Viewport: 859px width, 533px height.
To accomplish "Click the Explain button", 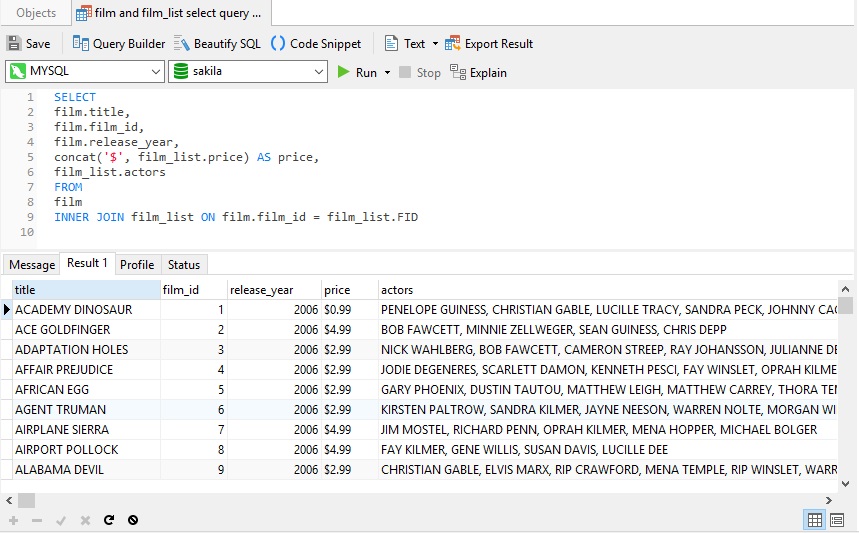I will 478,72.
